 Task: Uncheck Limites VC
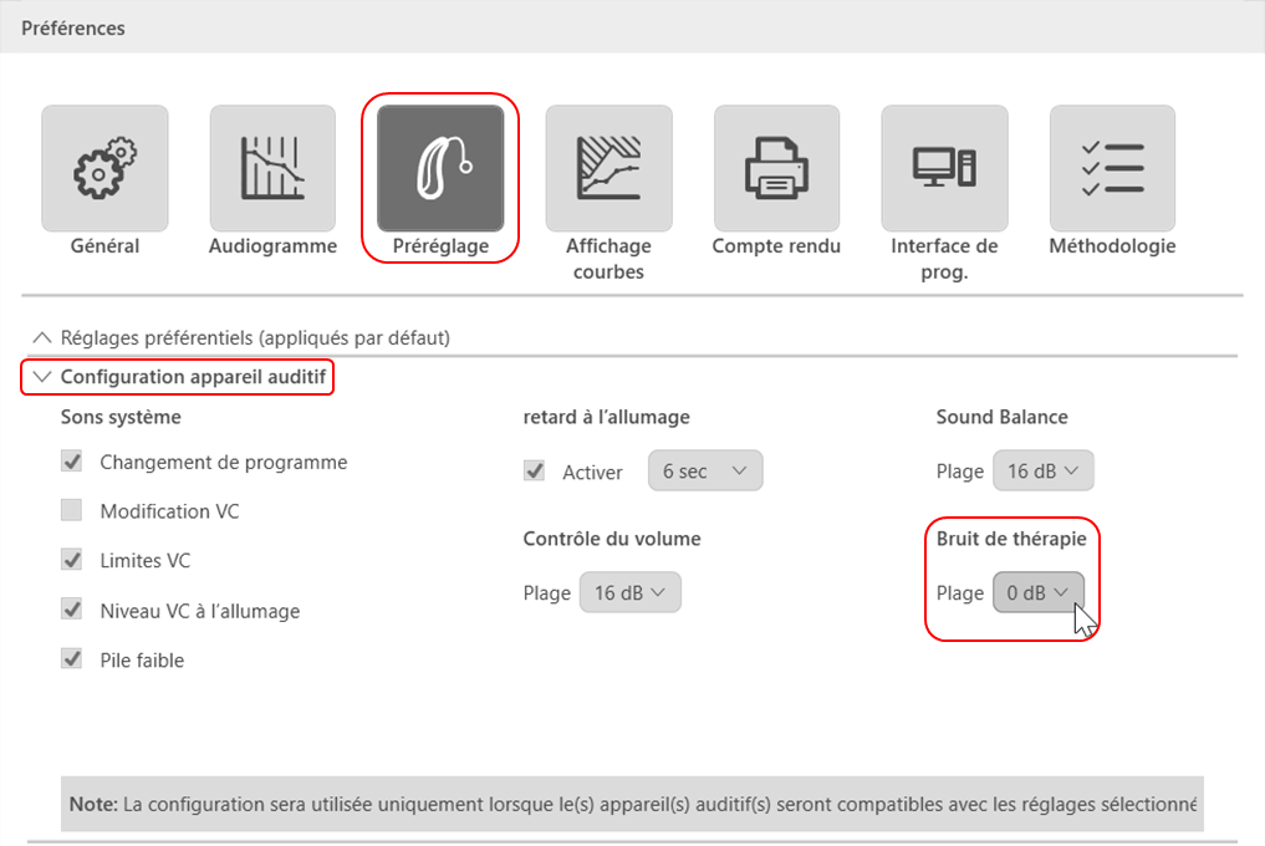[71, 560]
